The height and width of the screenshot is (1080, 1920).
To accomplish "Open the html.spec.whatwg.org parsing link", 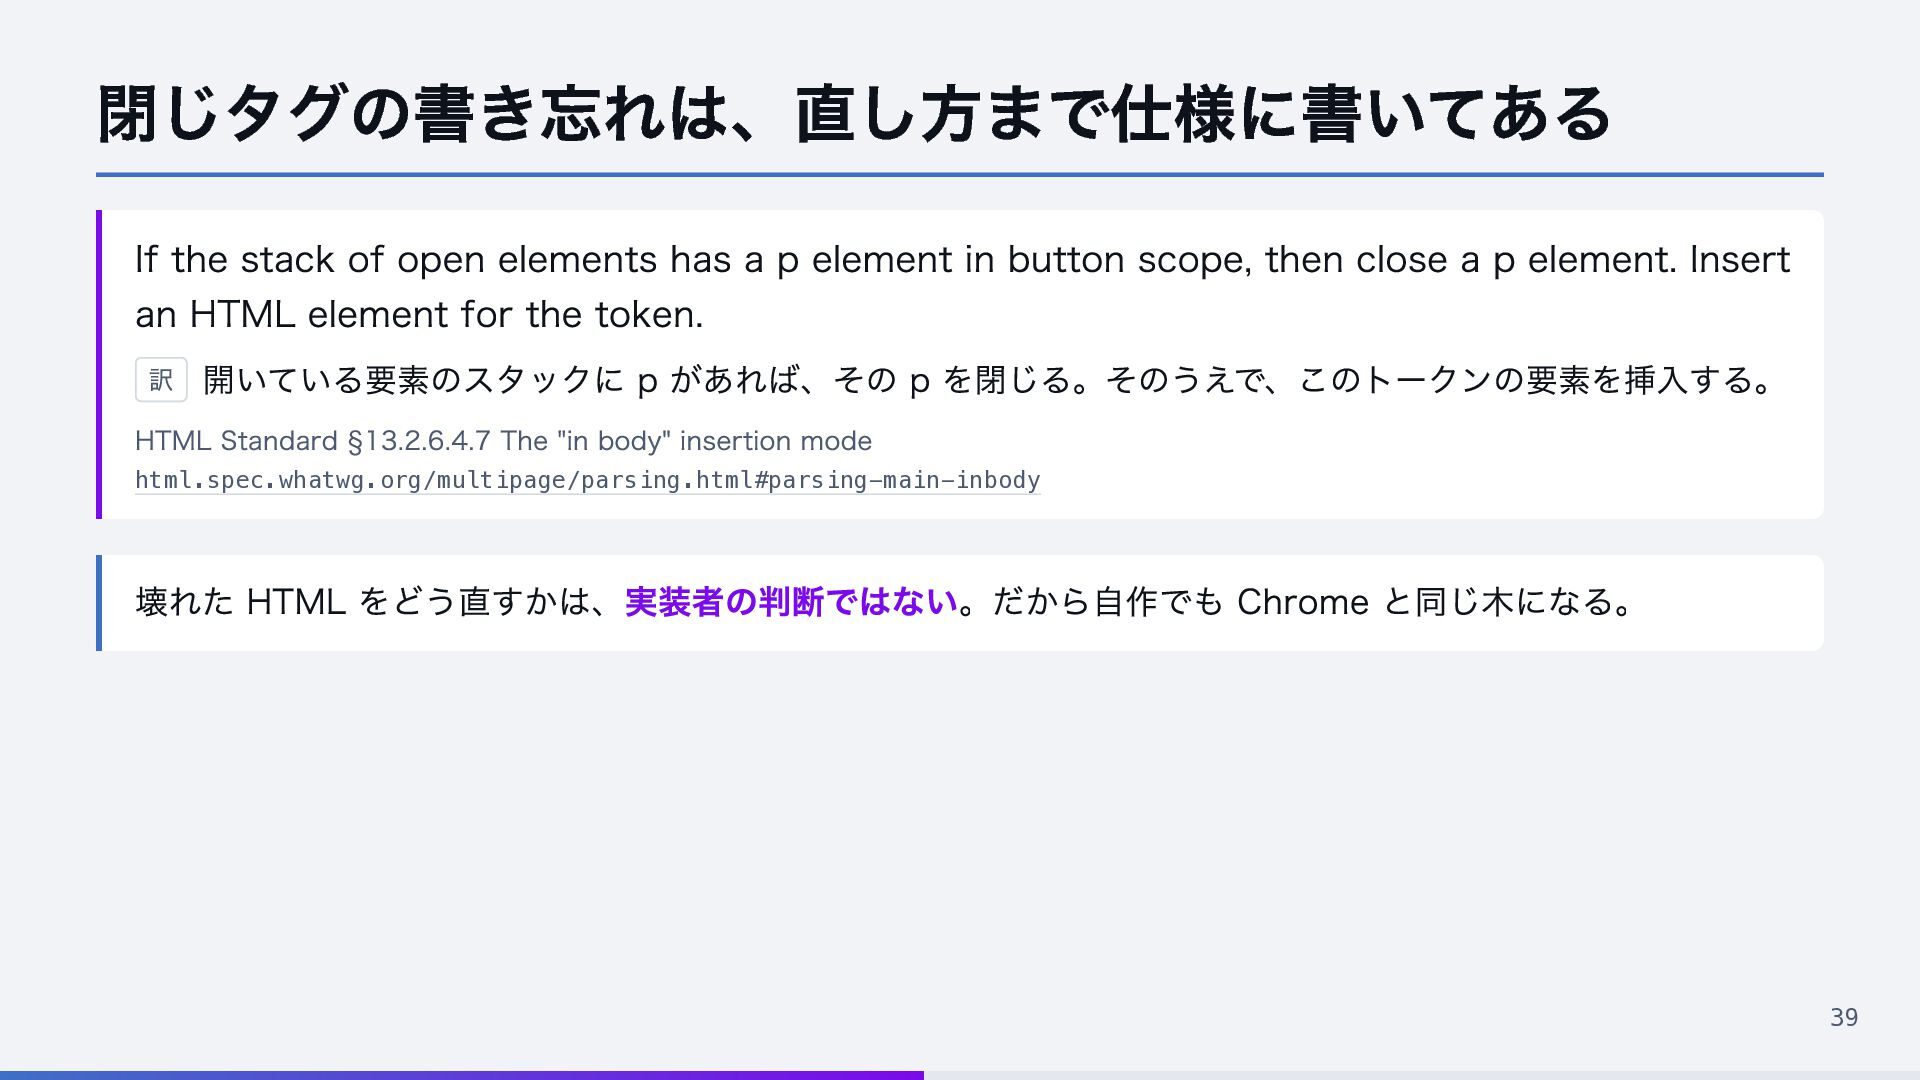I will coord(588,480).
